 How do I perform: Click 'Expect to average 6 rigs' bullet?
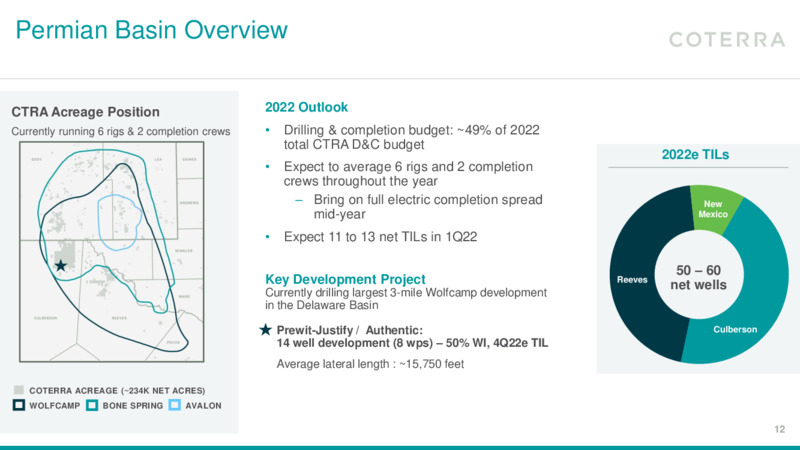point(408,174)
